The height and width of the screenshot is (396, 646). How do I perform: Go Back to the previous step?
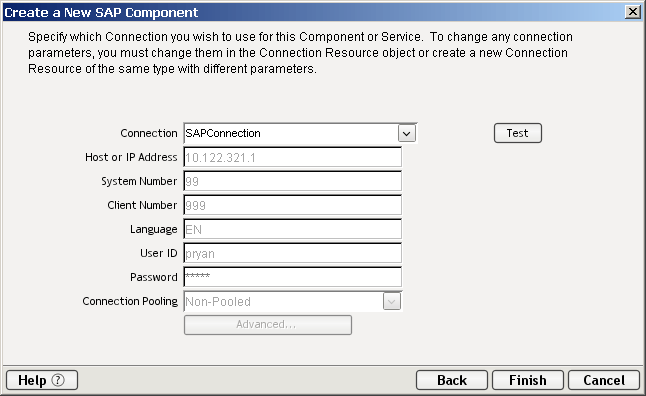pyautogui.click(x=452, y=380)
